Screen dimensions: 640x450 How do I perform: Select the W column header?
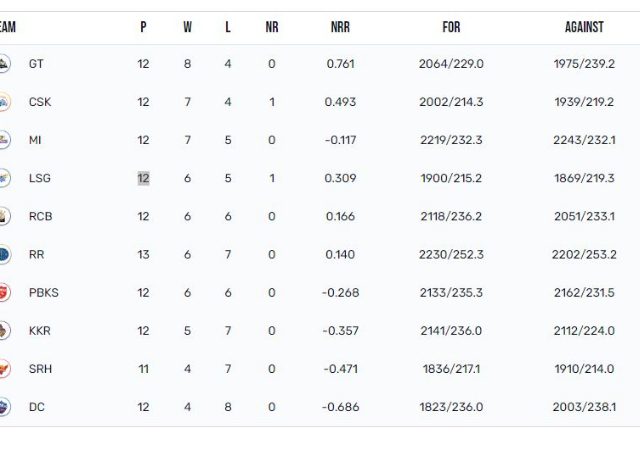pos(187,27)
